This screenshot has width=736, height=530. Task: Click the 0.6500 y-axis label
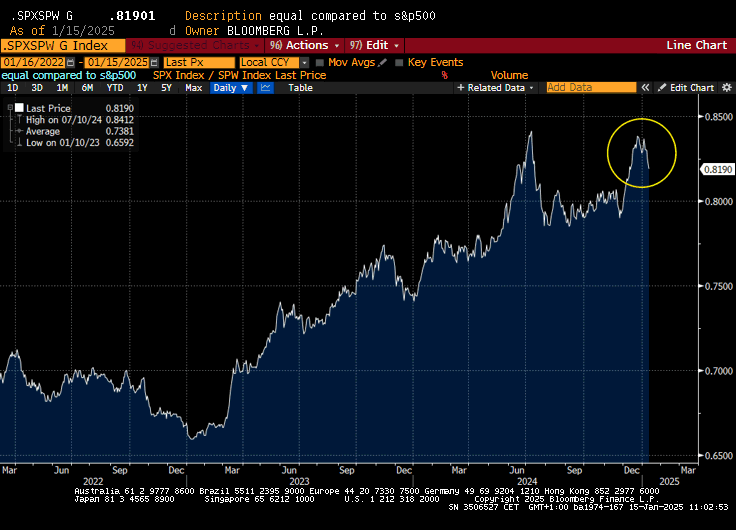(x=719, y=455)
